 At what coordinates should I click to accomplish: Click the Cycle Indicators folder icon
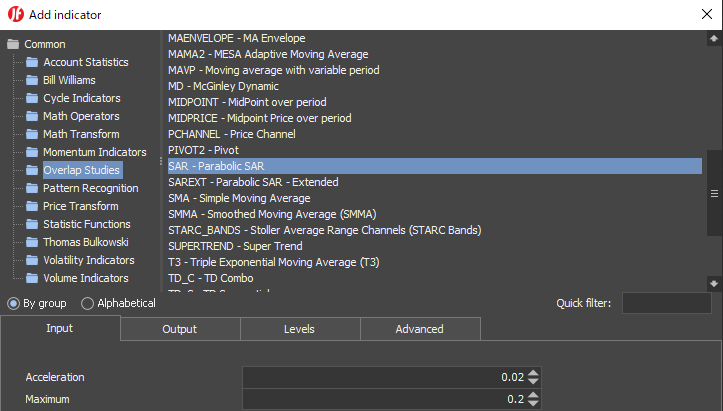32,98
